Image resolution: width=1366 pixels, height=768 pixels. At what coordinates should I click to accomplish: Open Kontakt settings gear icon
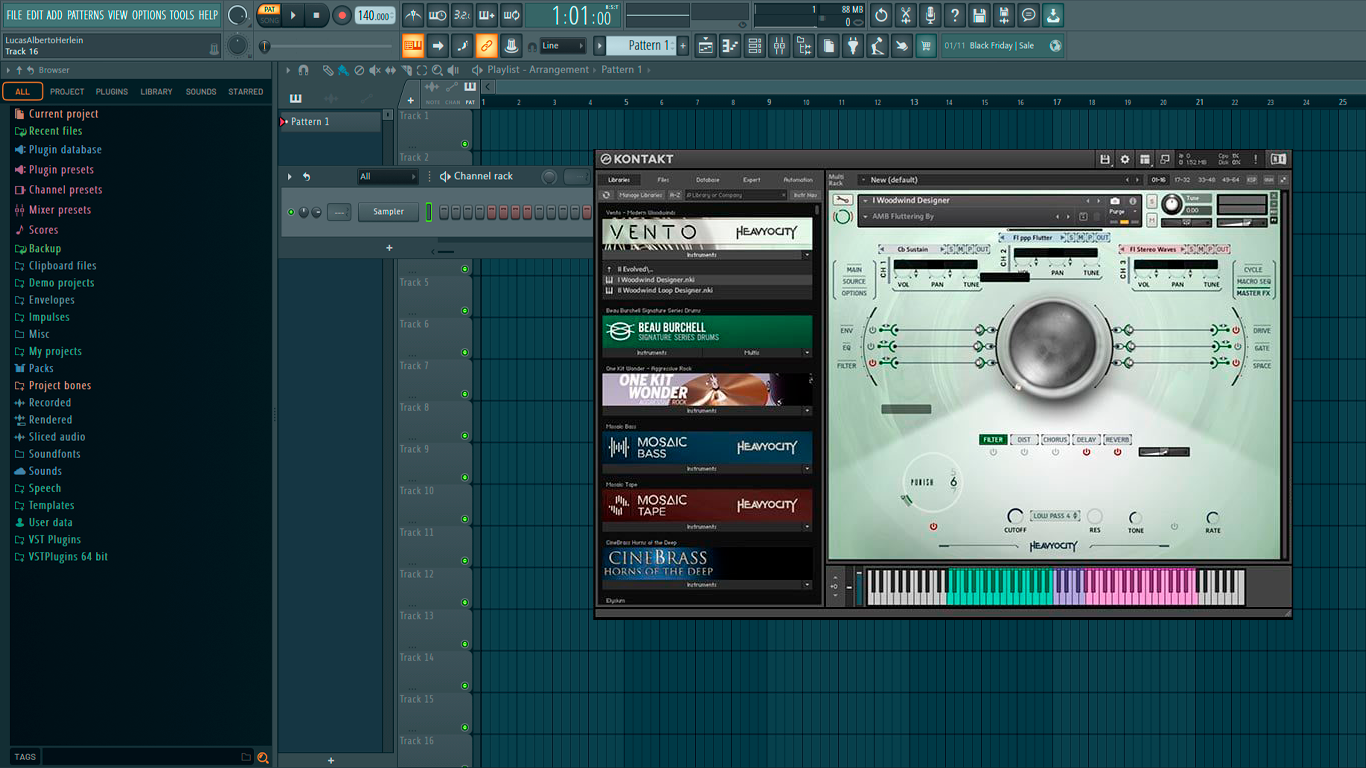(1125, 159)
